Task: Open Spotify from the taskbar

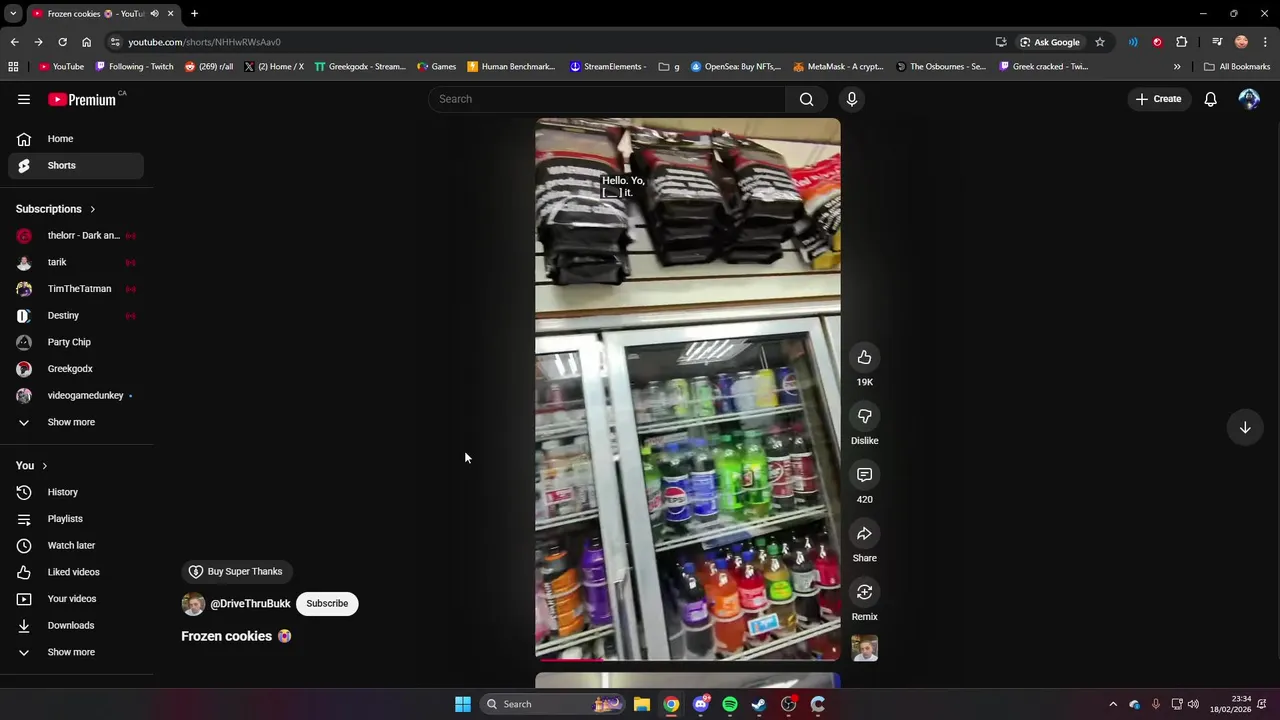Action: tap(730, 704)
